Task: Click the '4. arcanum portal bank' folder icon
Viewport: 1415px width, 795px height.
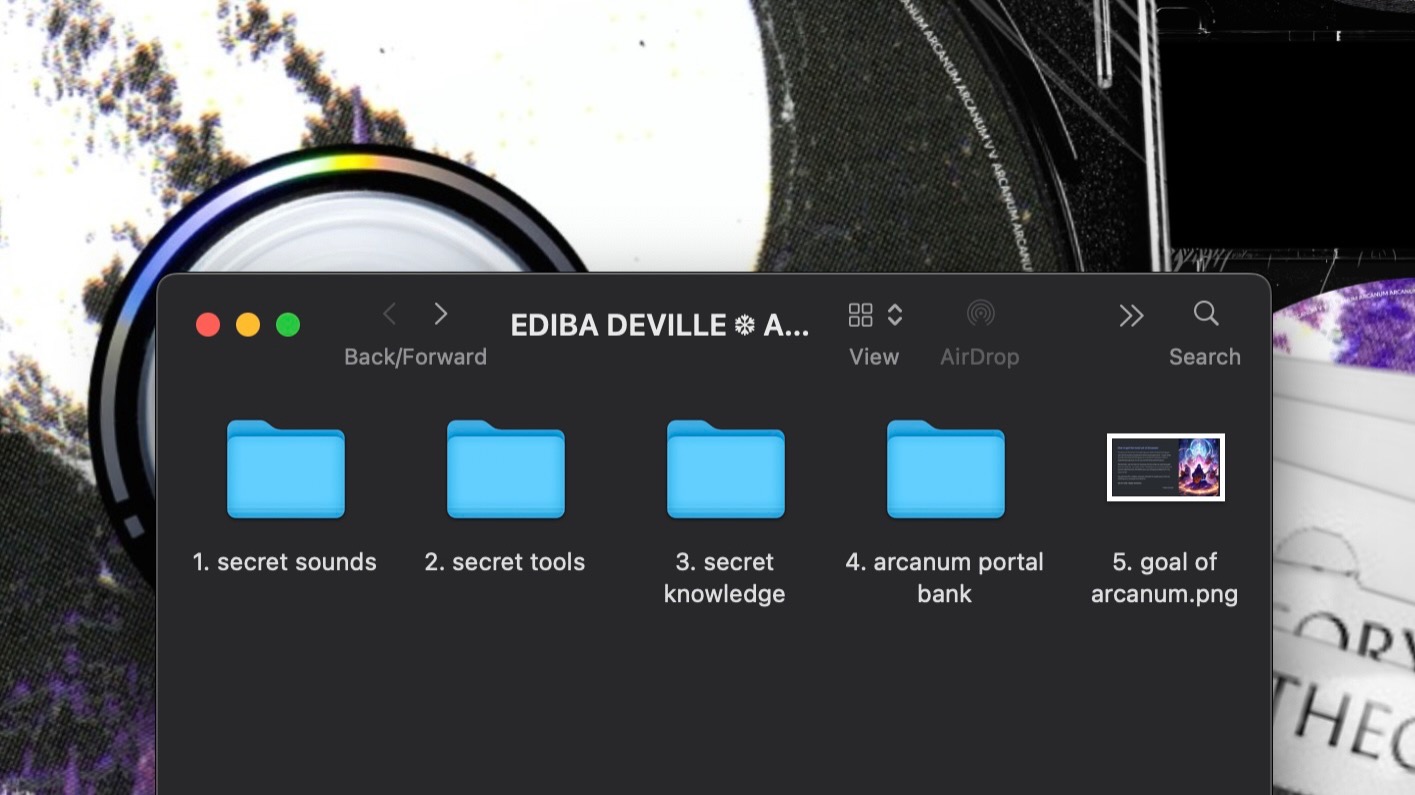Action: (945, 469)
